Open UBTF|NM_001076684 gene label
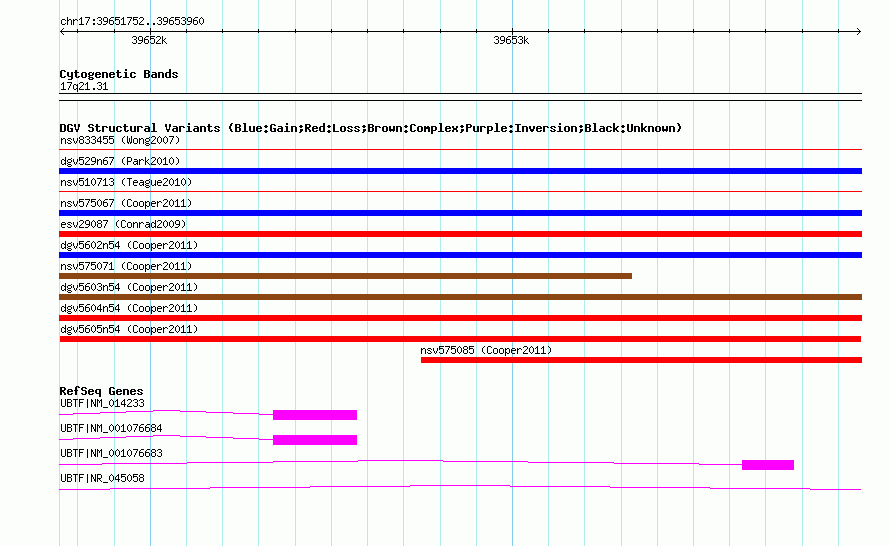Viewport: 890px width, 546px height. click(111, 429)
